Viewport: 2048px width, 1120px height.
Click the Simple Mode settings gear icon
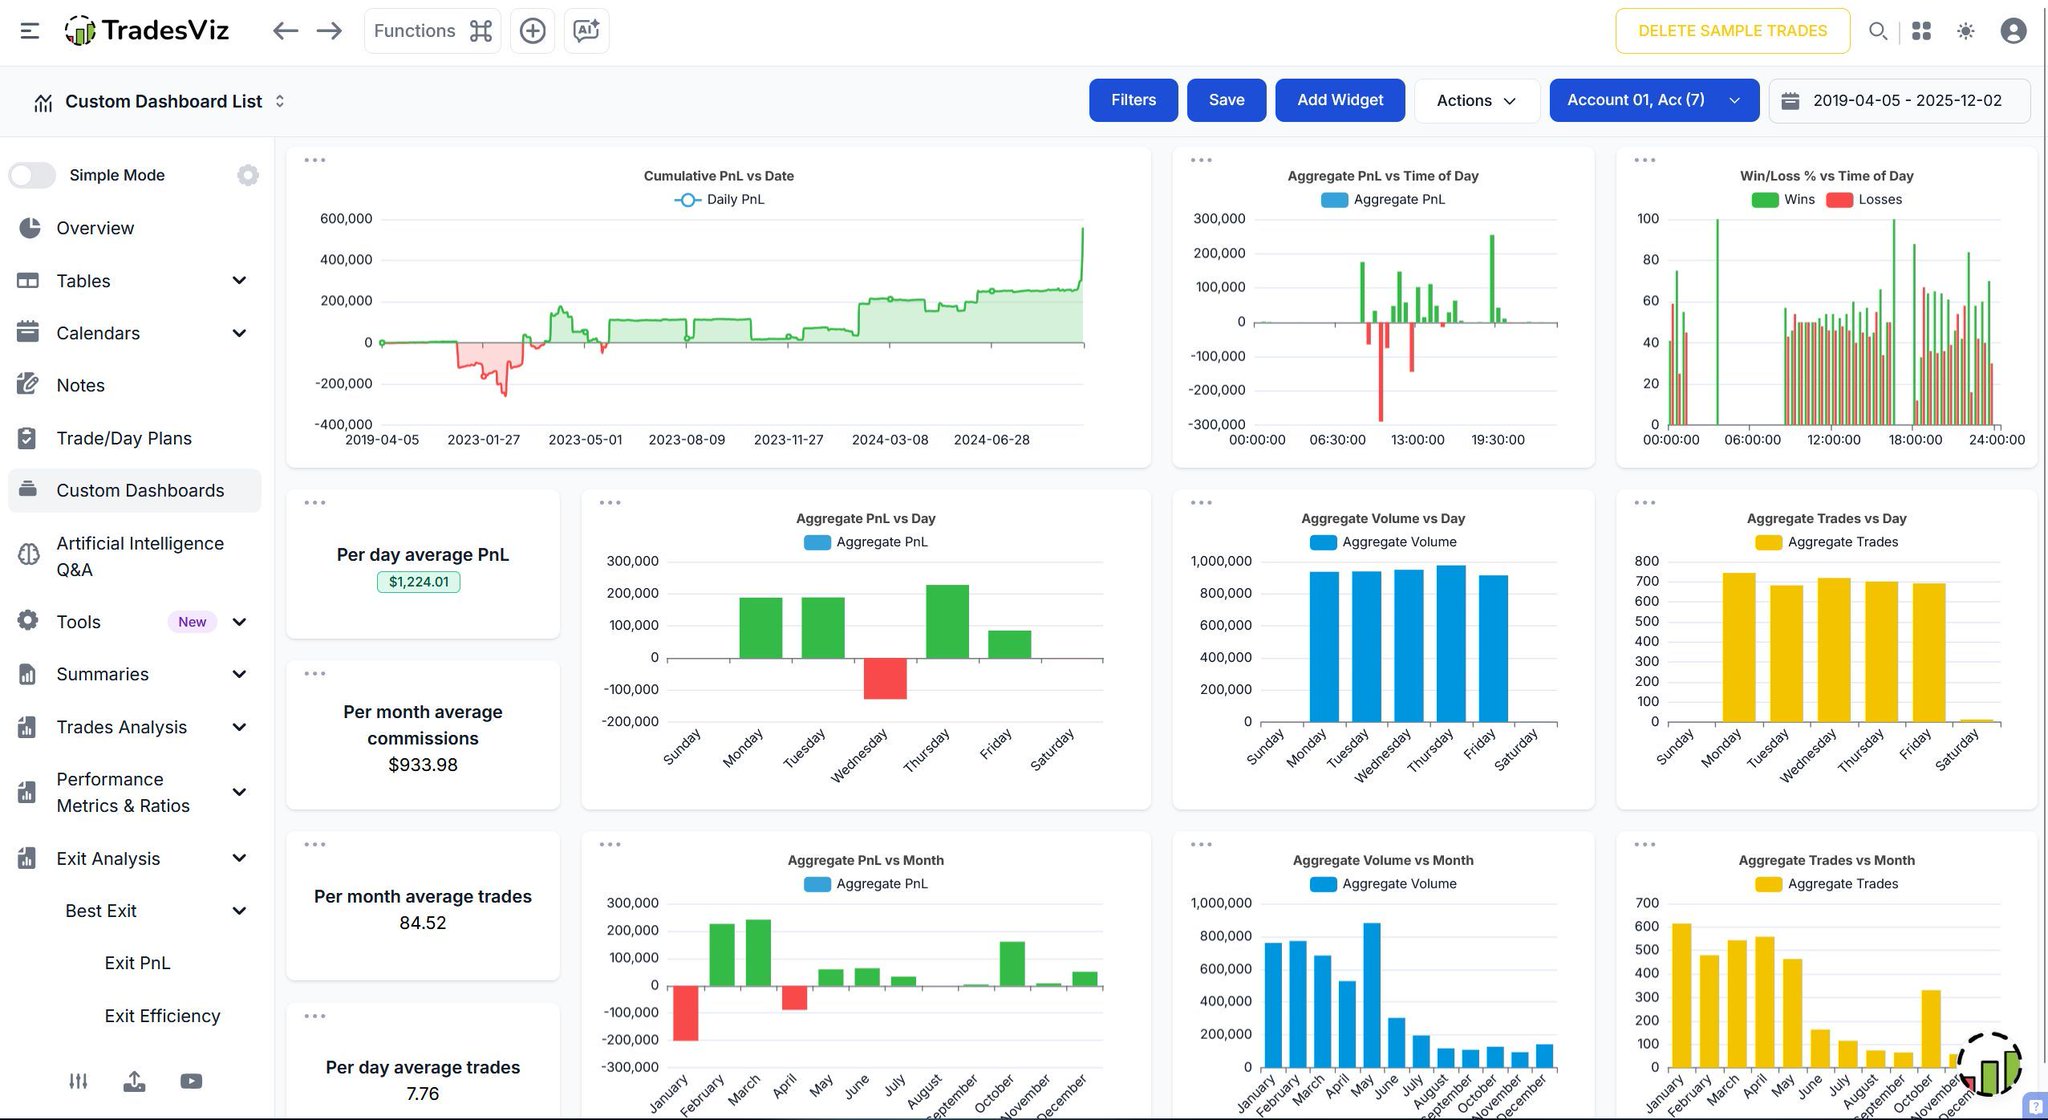(x=248, y=175)
